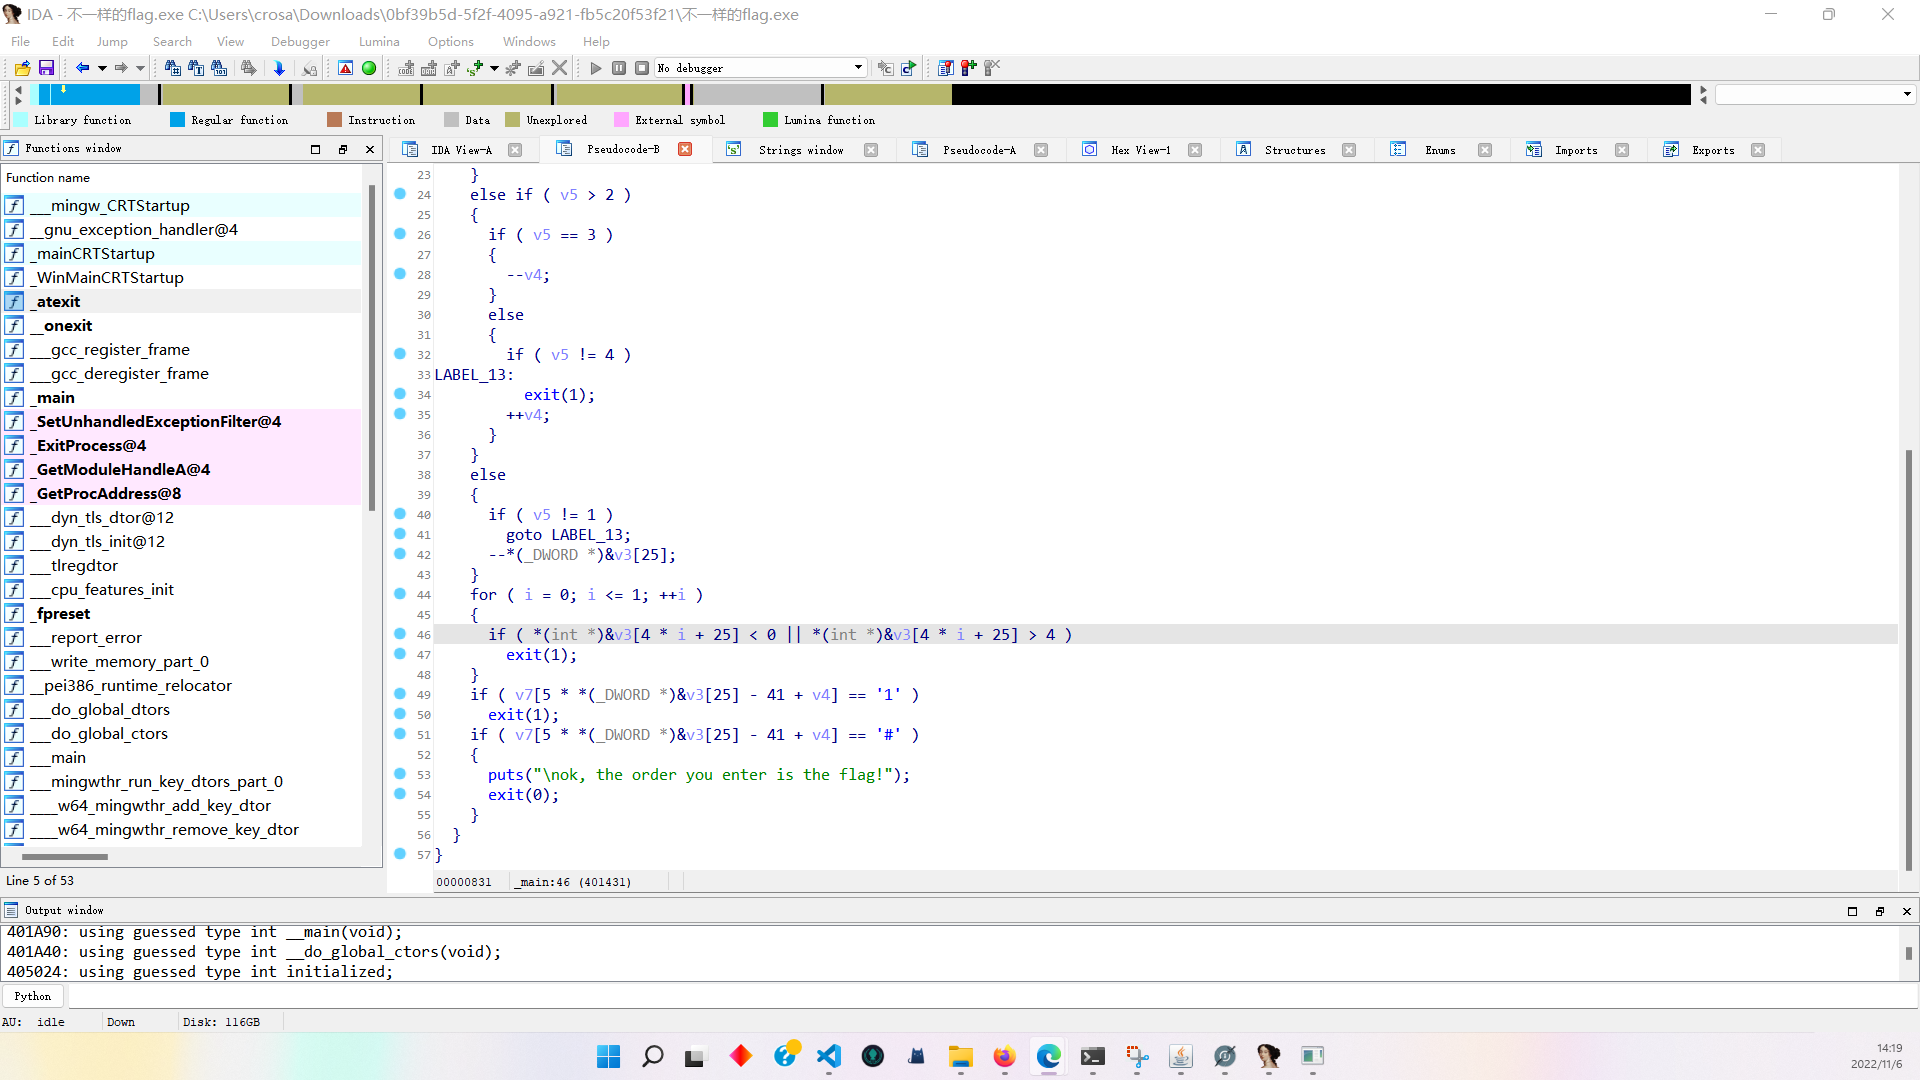Float the Functions window panel
Image resolution: width=1920 pixels, height=1080 pixels.
pos(343,149)
